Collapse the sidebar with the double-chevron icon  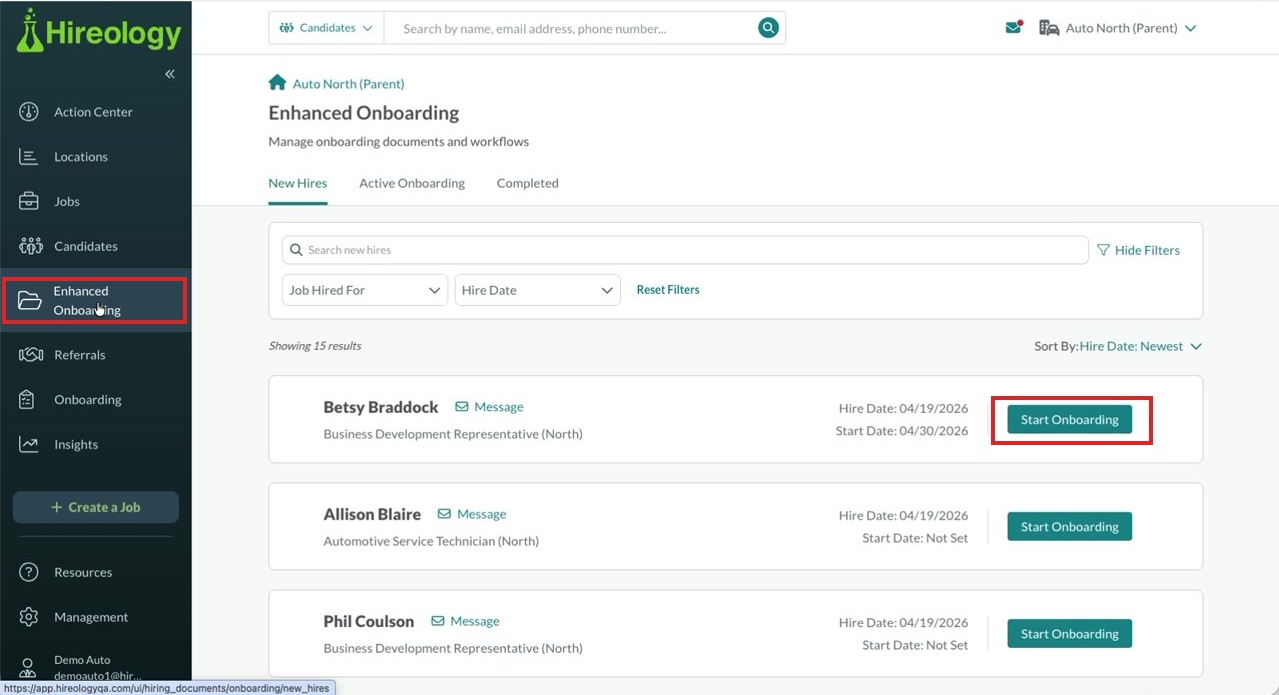tap(170, 74)
